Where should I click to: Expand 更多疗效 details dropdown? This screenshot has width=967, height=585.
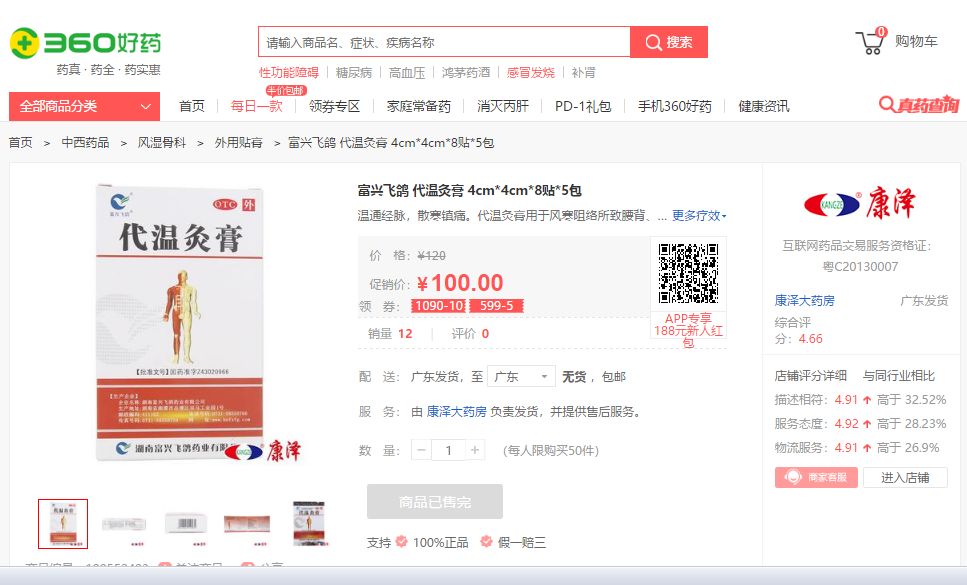(x=699, y=216)
